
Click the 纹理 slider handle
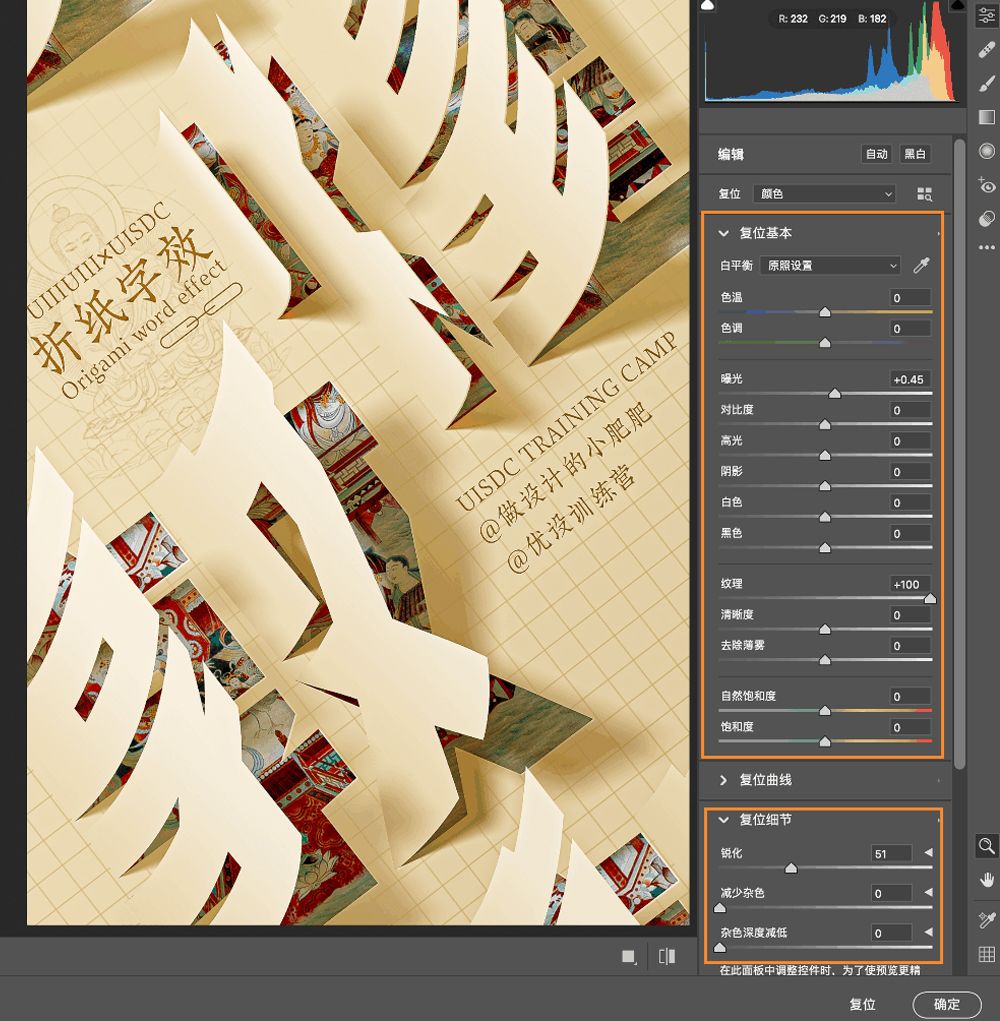pyautogui.click(x=930, y=598)
